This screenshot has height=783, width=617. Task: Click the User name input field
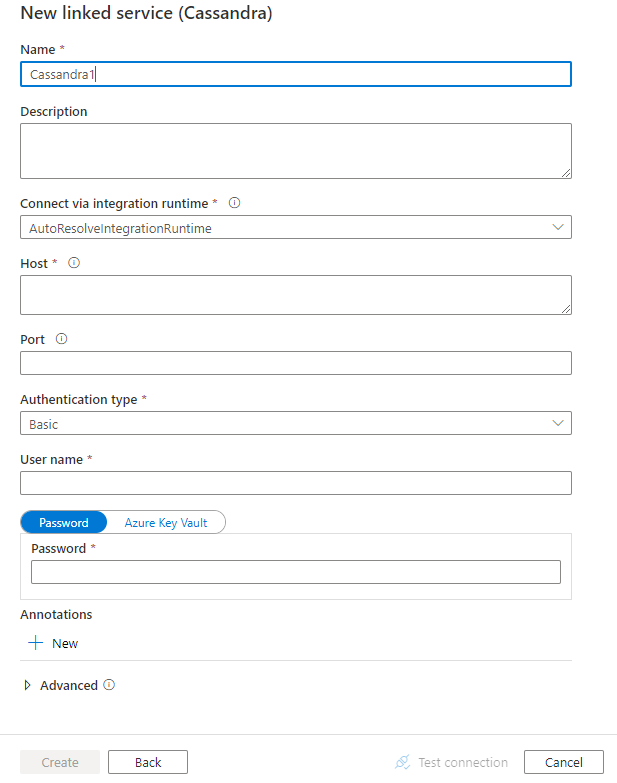pyautogui.click(x=296, y=483)
